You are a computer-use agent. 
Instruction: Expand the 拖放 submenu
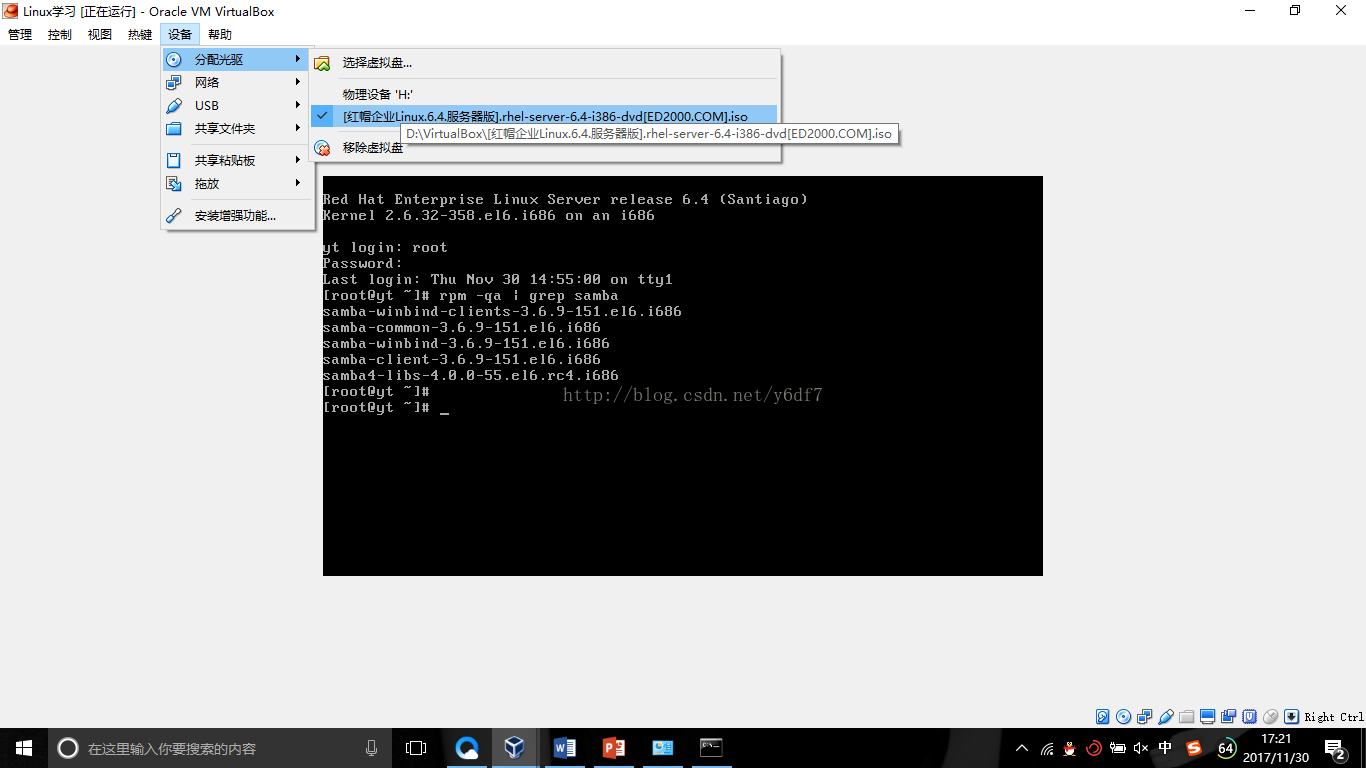tap(237, 184)
